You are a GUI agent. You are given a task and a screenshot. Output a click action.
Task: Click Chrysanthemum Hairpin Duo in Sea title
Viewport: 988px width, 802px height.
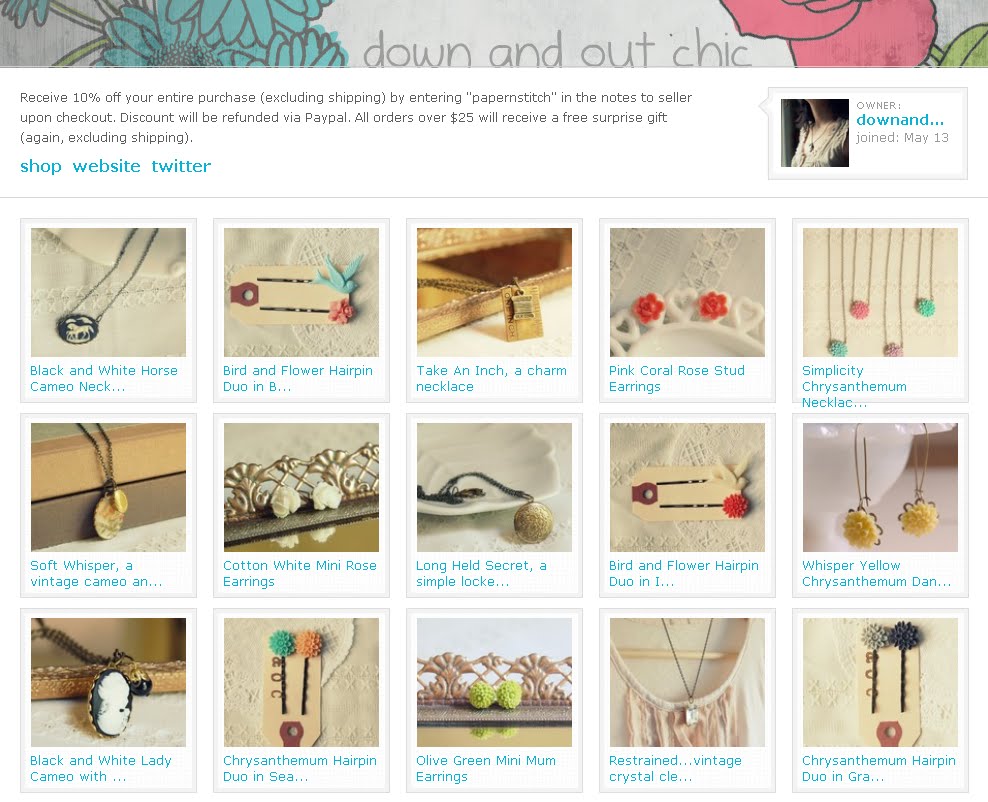300,769
